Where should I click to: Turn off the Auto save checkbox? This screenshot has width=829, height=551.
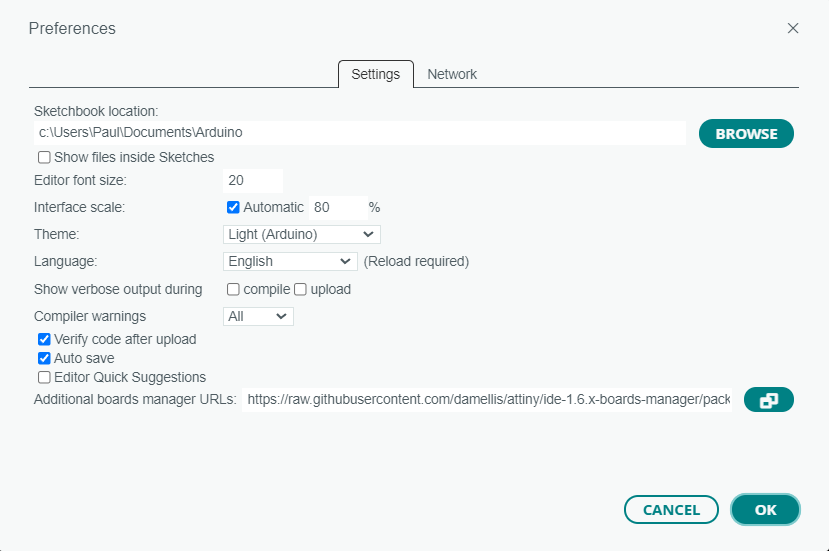click(x=44, y=358)
